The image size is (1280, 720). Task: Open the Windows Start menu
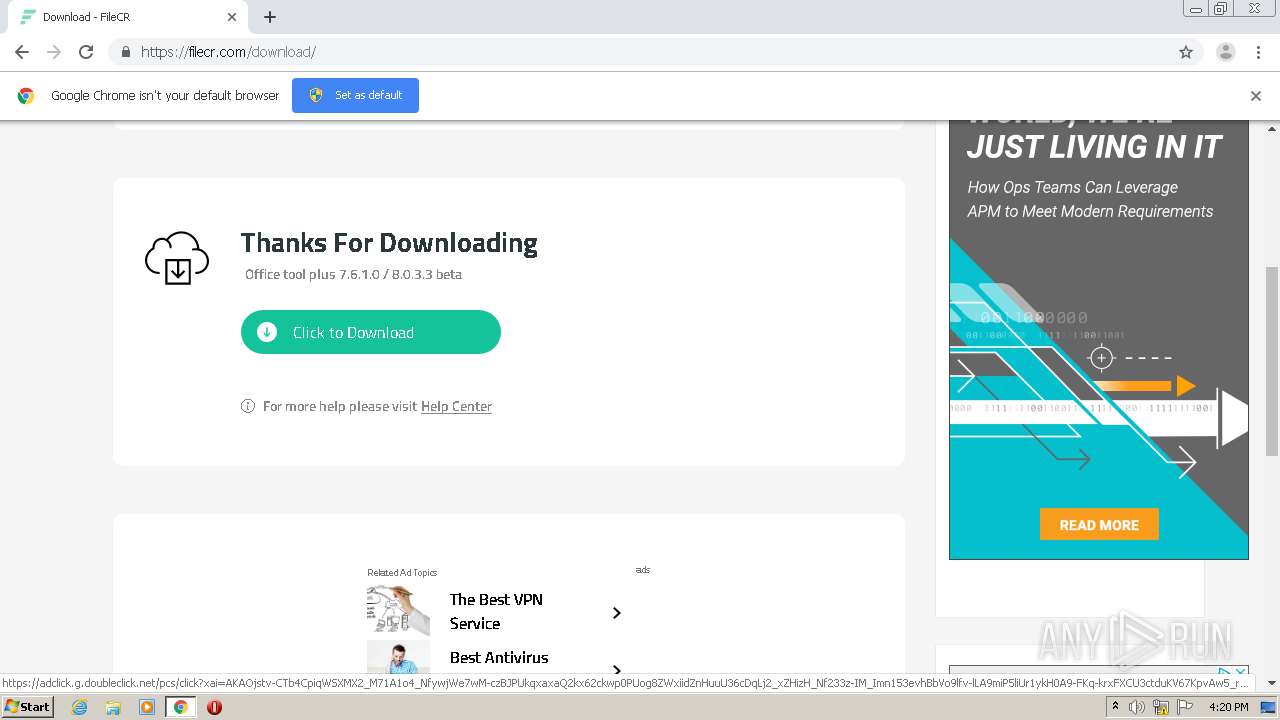pyautogui.click(x=28, y=707)
